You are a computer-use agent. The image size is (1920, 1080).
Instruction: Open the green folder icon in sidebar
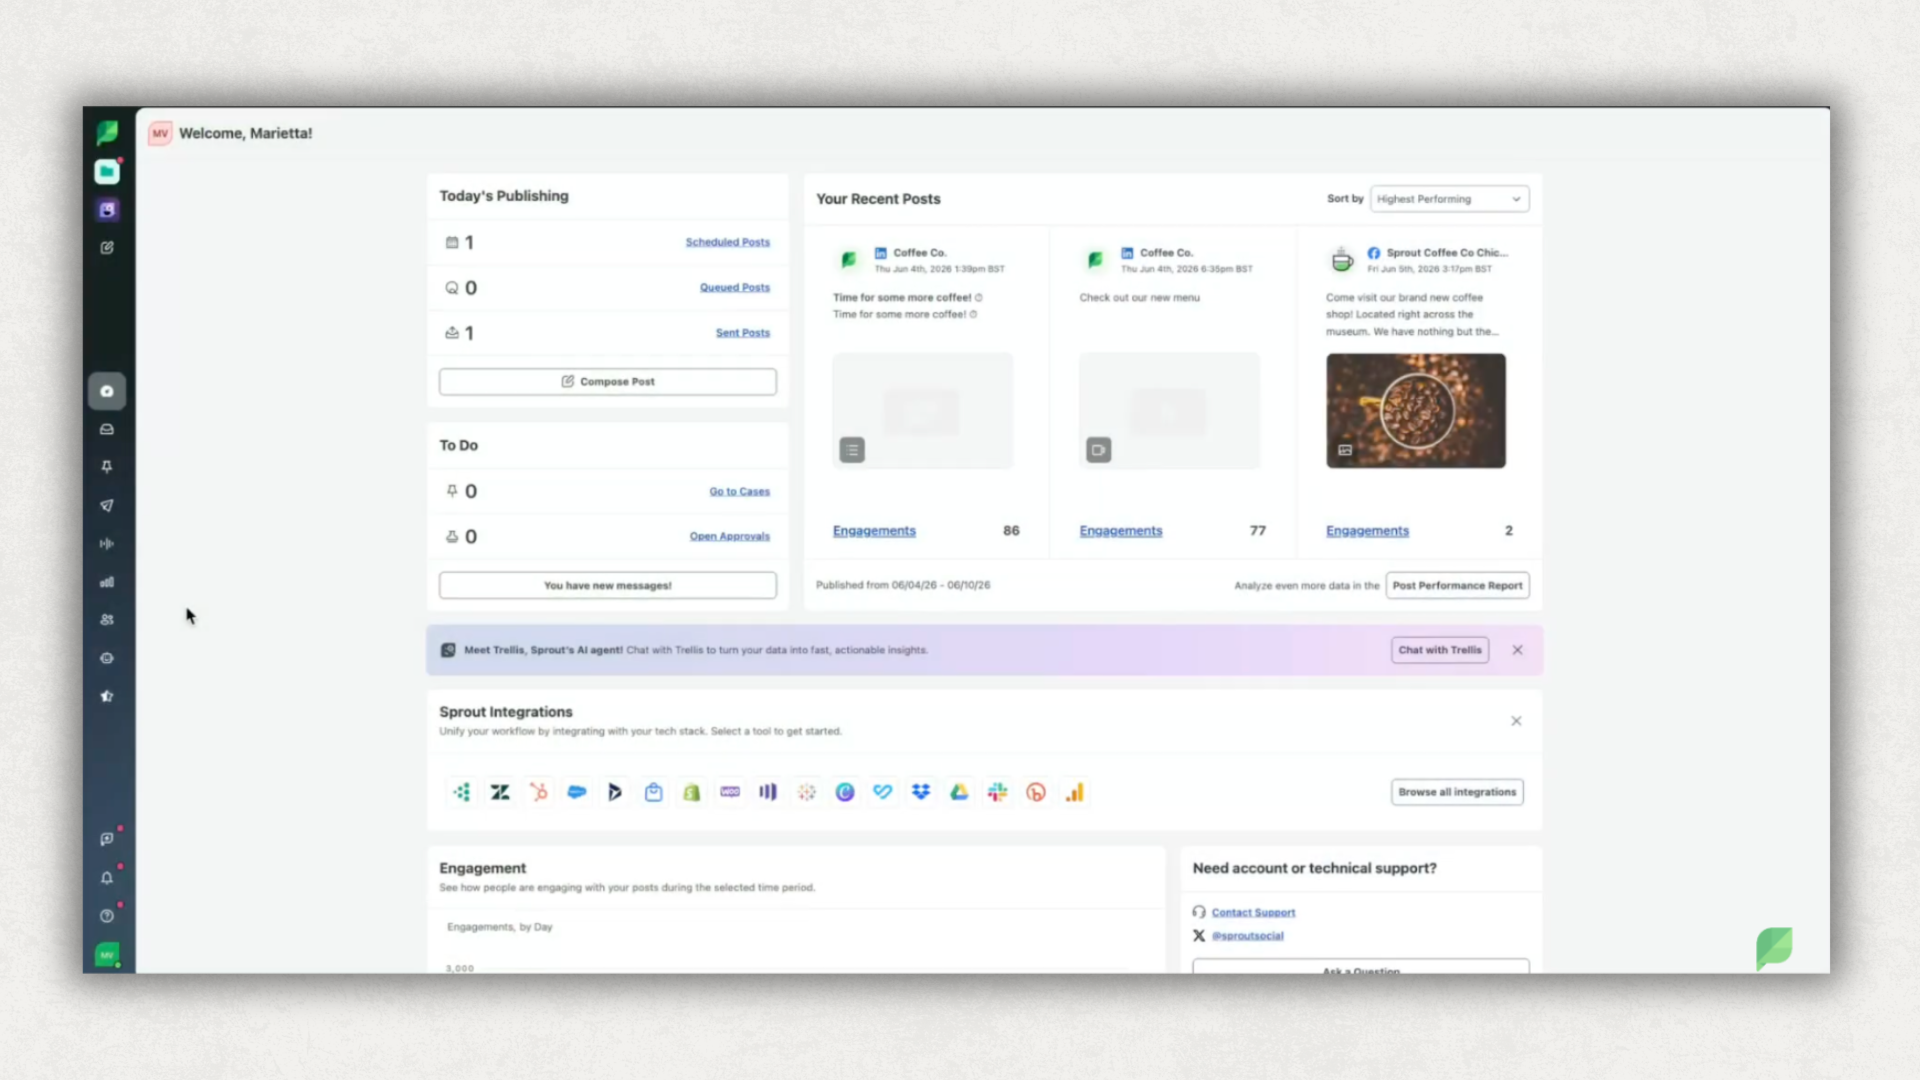107,172
